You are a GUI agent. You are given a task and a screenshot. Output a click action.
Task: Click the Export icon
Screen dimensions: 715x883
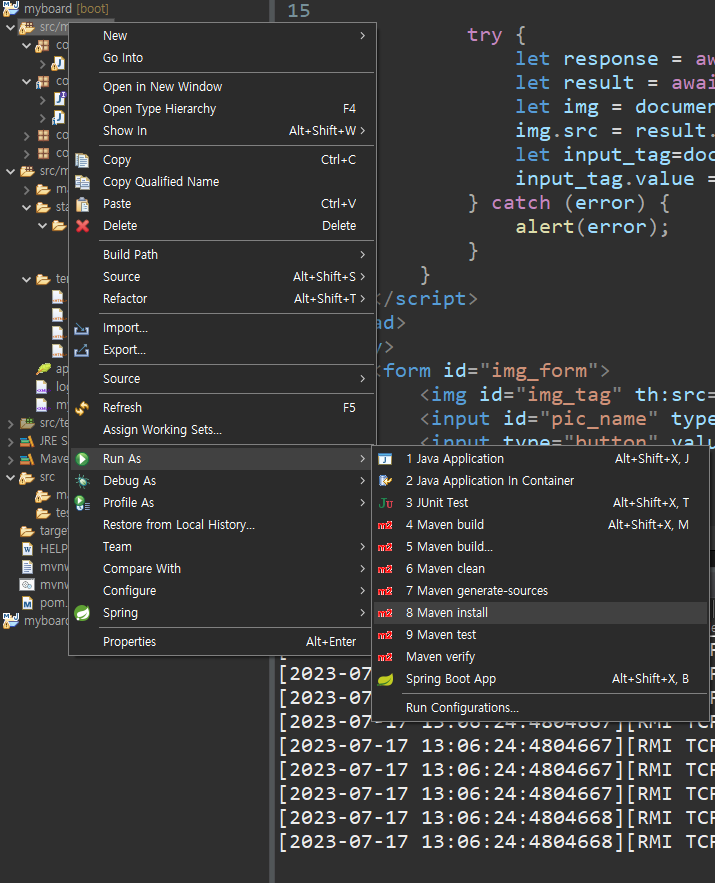pos(82,350)
